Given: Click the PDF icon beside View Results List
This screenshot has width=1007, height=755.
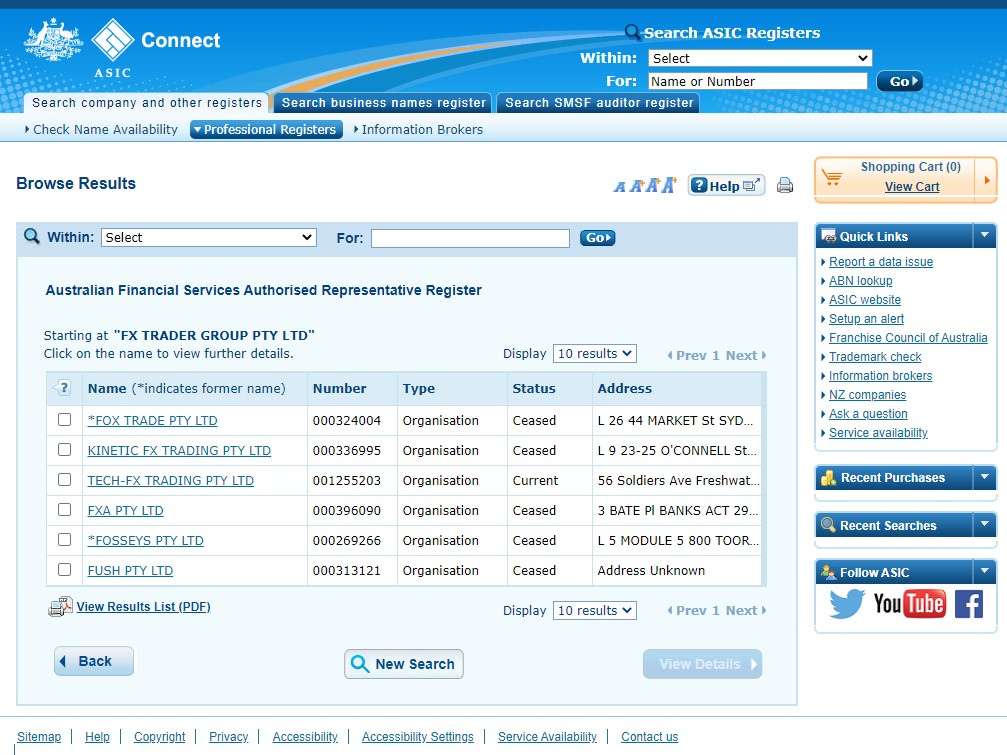Looking at the screenshot, I should [x=60, y=607].
